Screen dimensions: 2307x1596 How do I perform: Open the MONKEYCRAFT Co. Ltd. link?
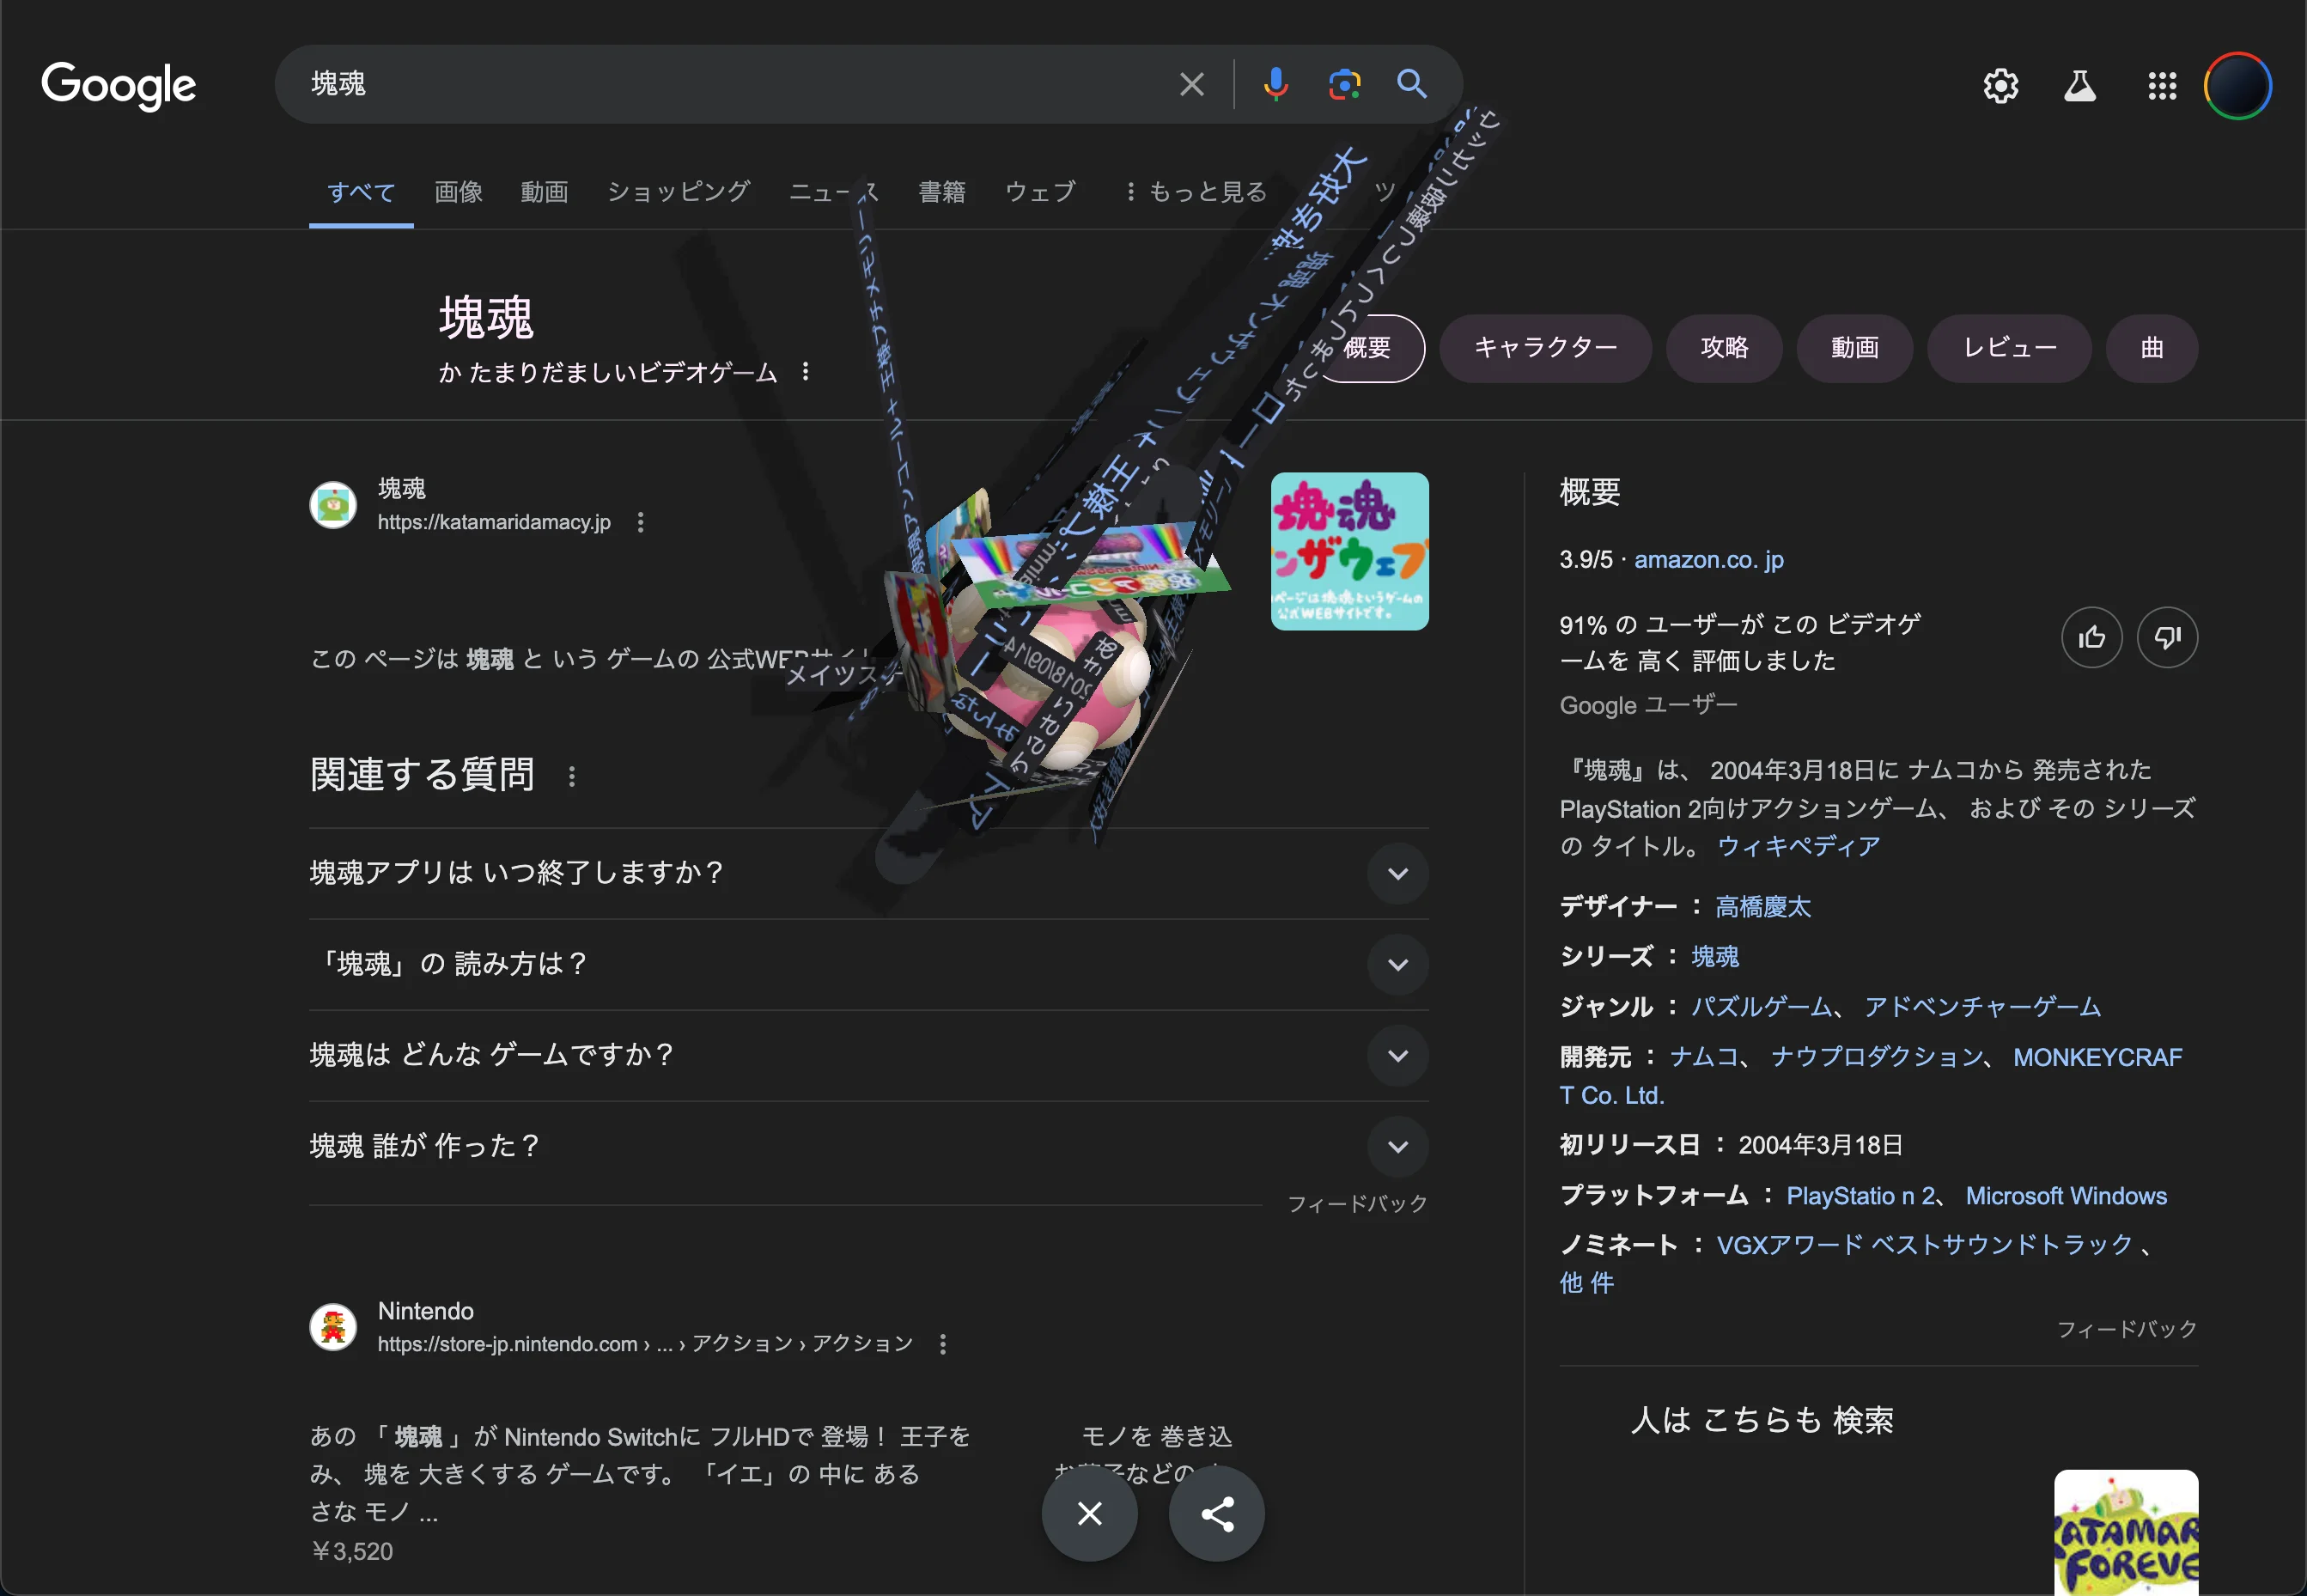tap(2097, 1058)
